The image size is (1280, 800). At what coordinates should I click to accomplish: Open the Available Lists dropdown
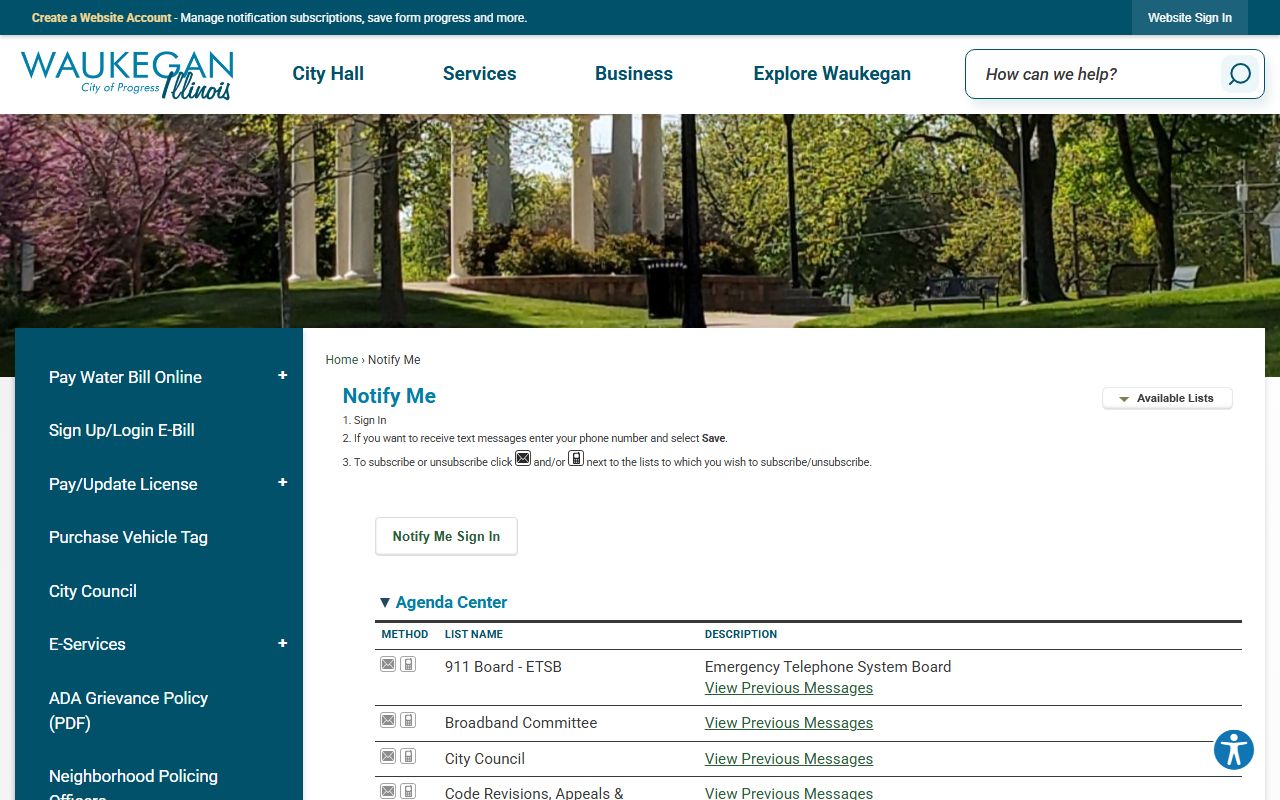pyautogui.click(x=1167, y=398)
